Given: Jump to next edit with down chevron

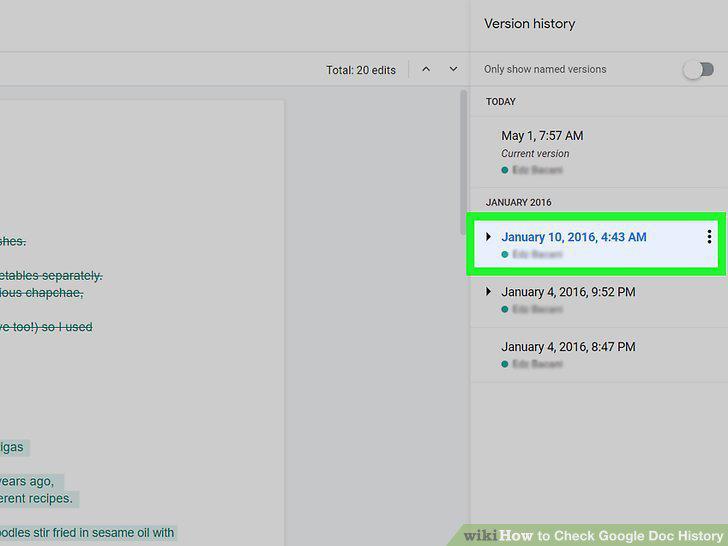Looking at the screenshot, I should [453, 69].
